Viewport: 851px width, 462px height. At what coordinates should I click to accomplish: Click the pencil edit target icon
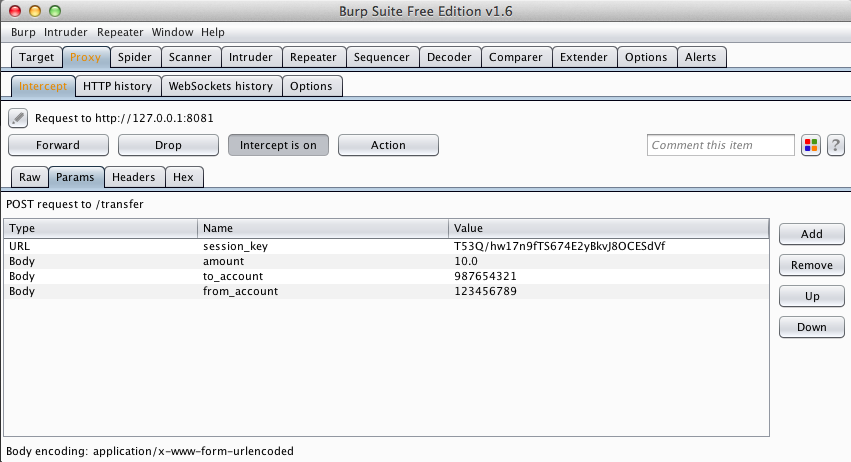click(x=18, y=118)
